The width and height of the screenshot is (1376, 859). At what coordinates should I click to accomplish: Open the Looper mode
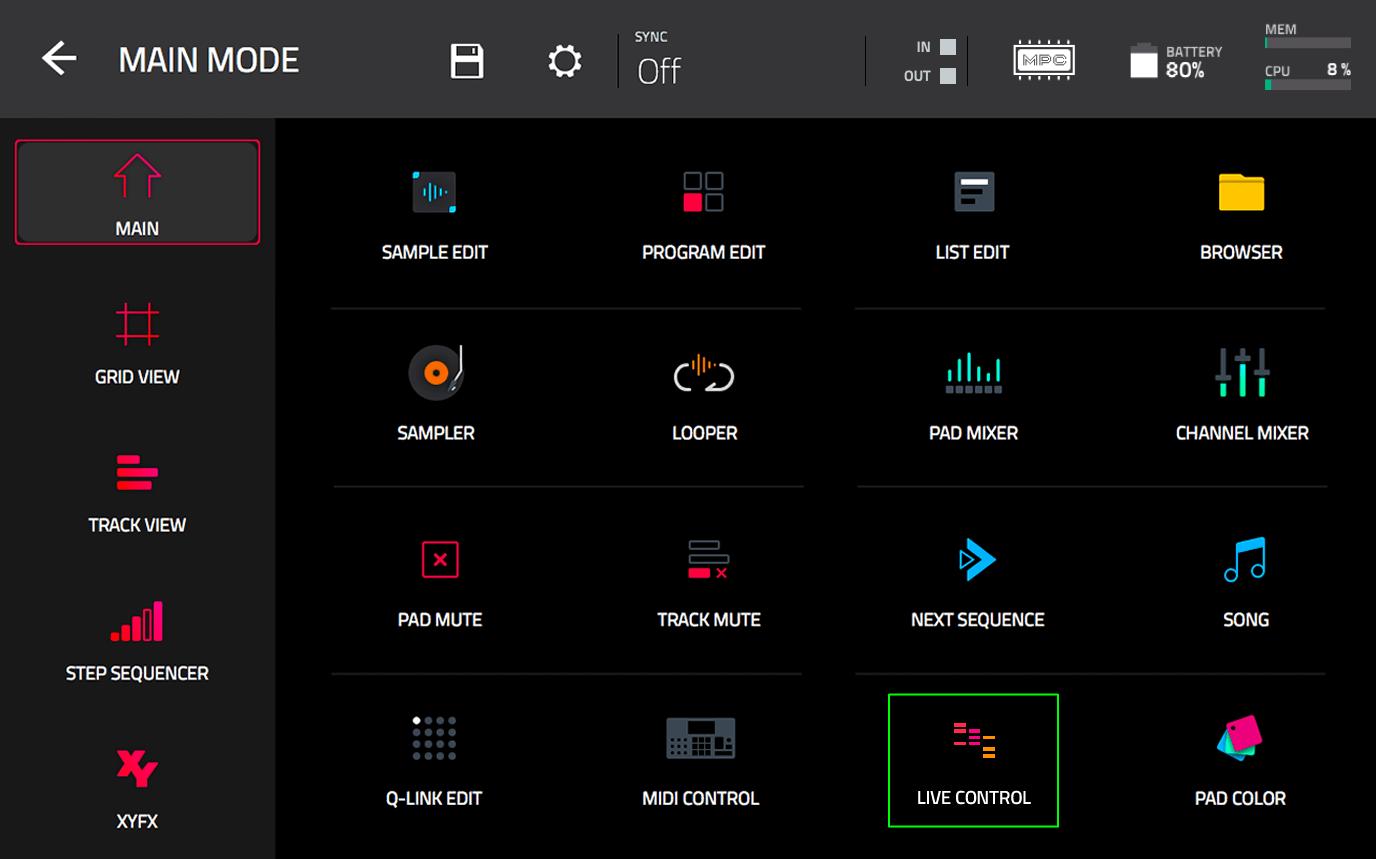tap(705, 396)
